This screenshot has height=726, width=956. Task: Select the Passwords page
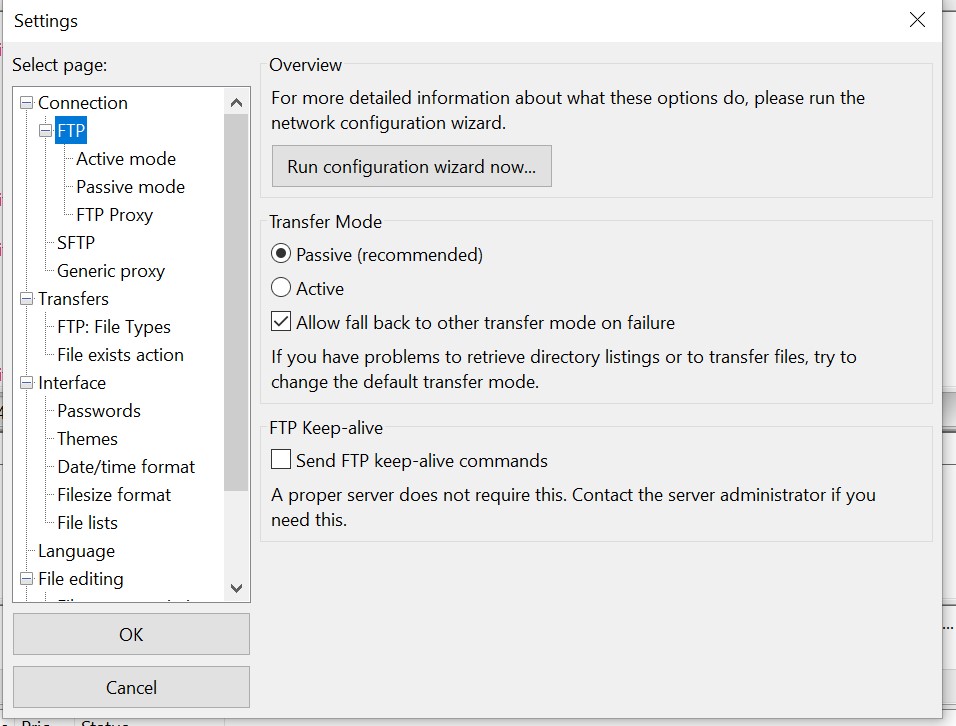(98, 411)
